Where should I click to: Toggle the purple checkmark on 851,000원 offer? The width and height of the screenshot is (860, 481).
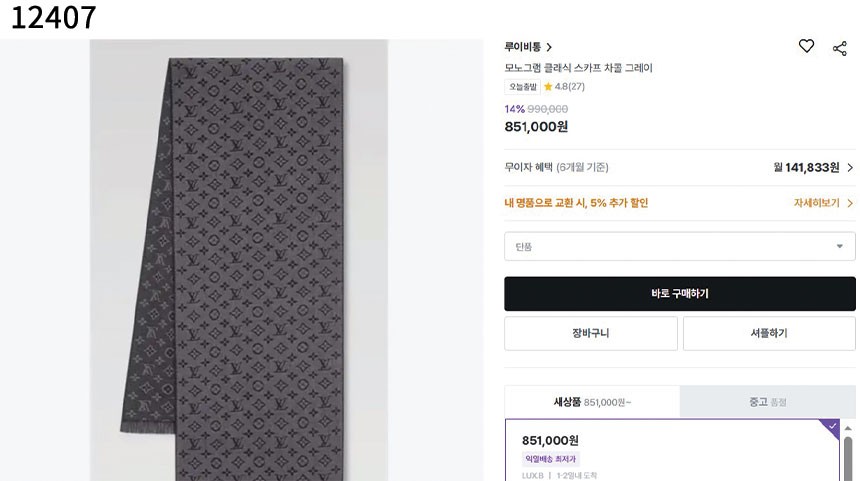point(832,426)
